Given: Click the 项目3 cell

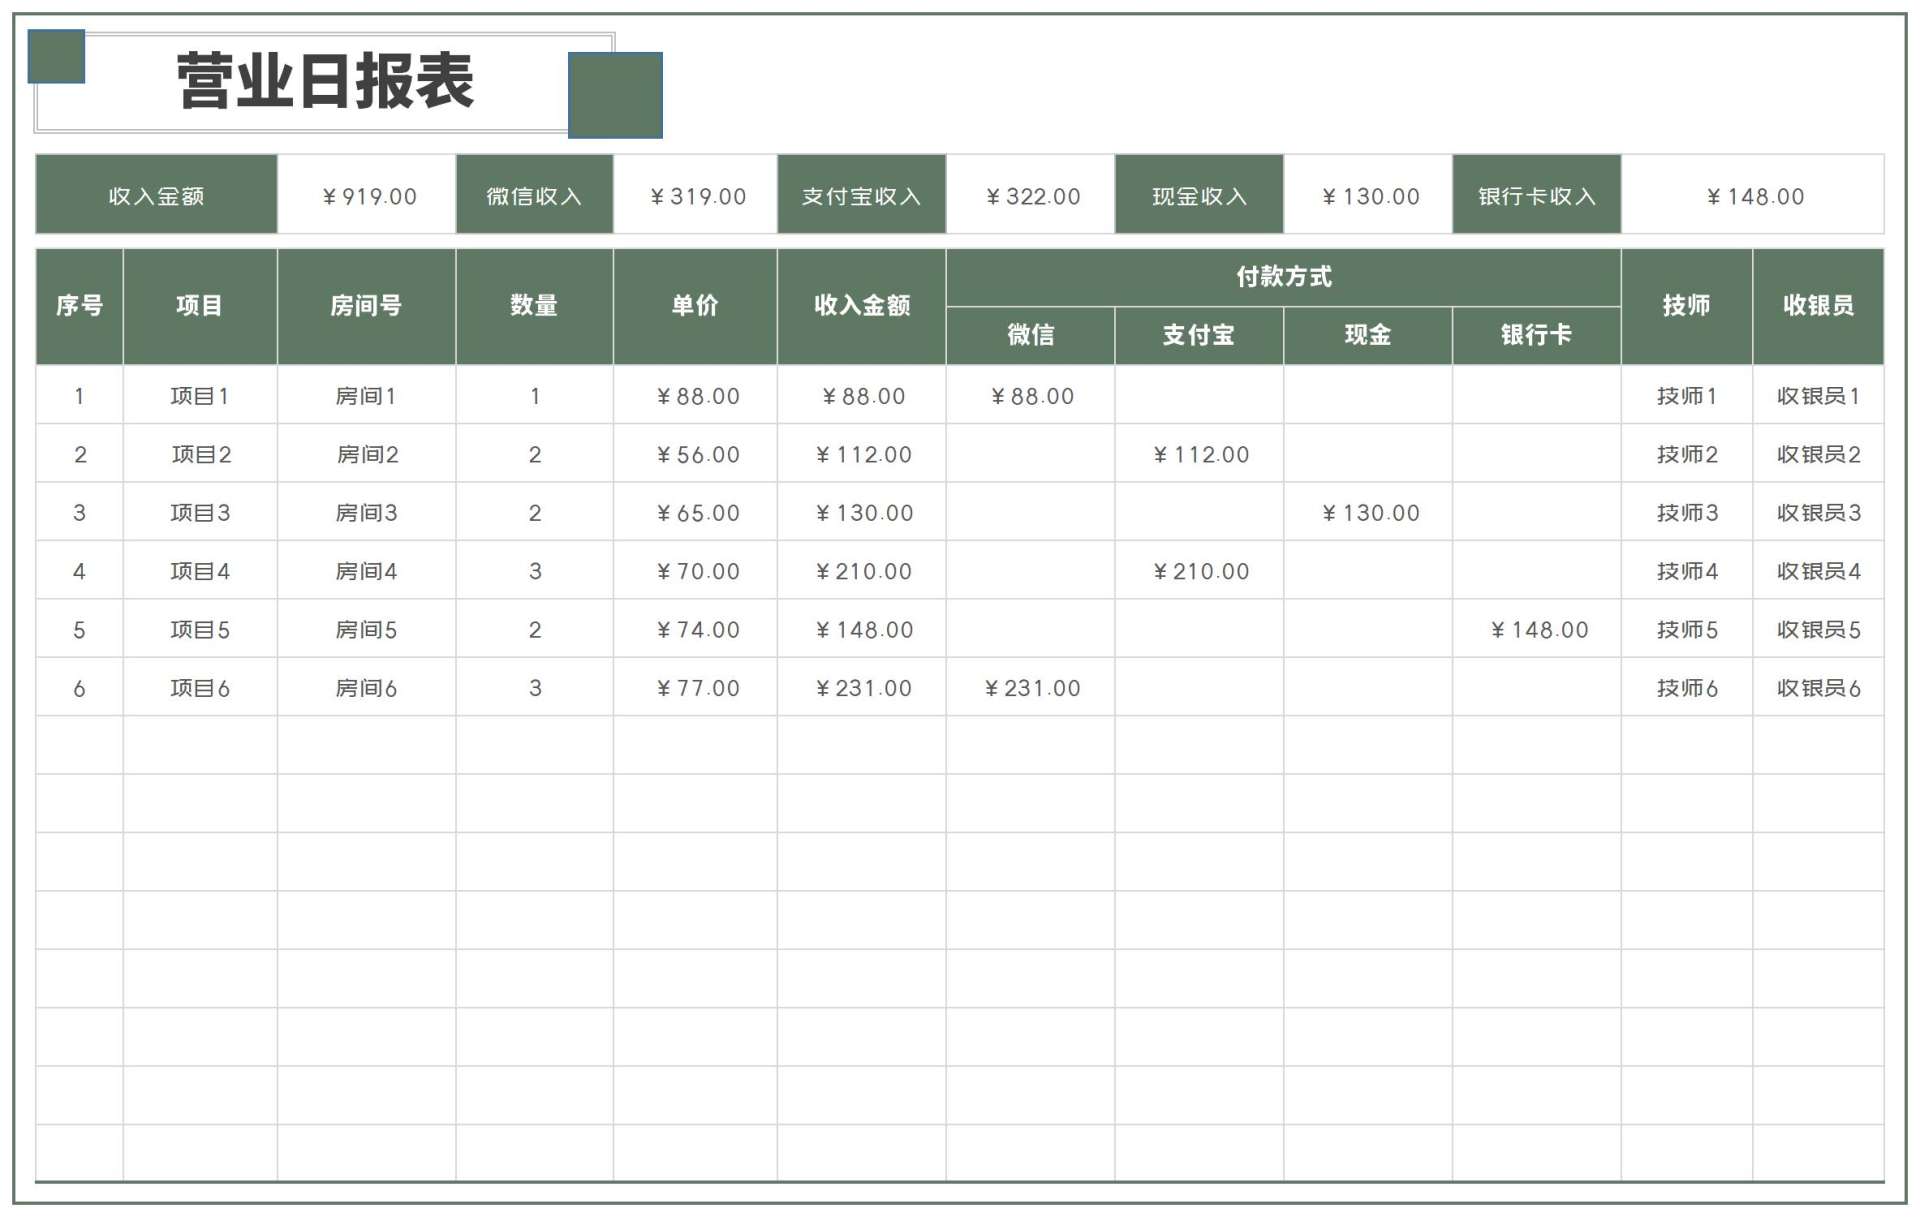Looking at the screenshot, I should coord(200,513).
